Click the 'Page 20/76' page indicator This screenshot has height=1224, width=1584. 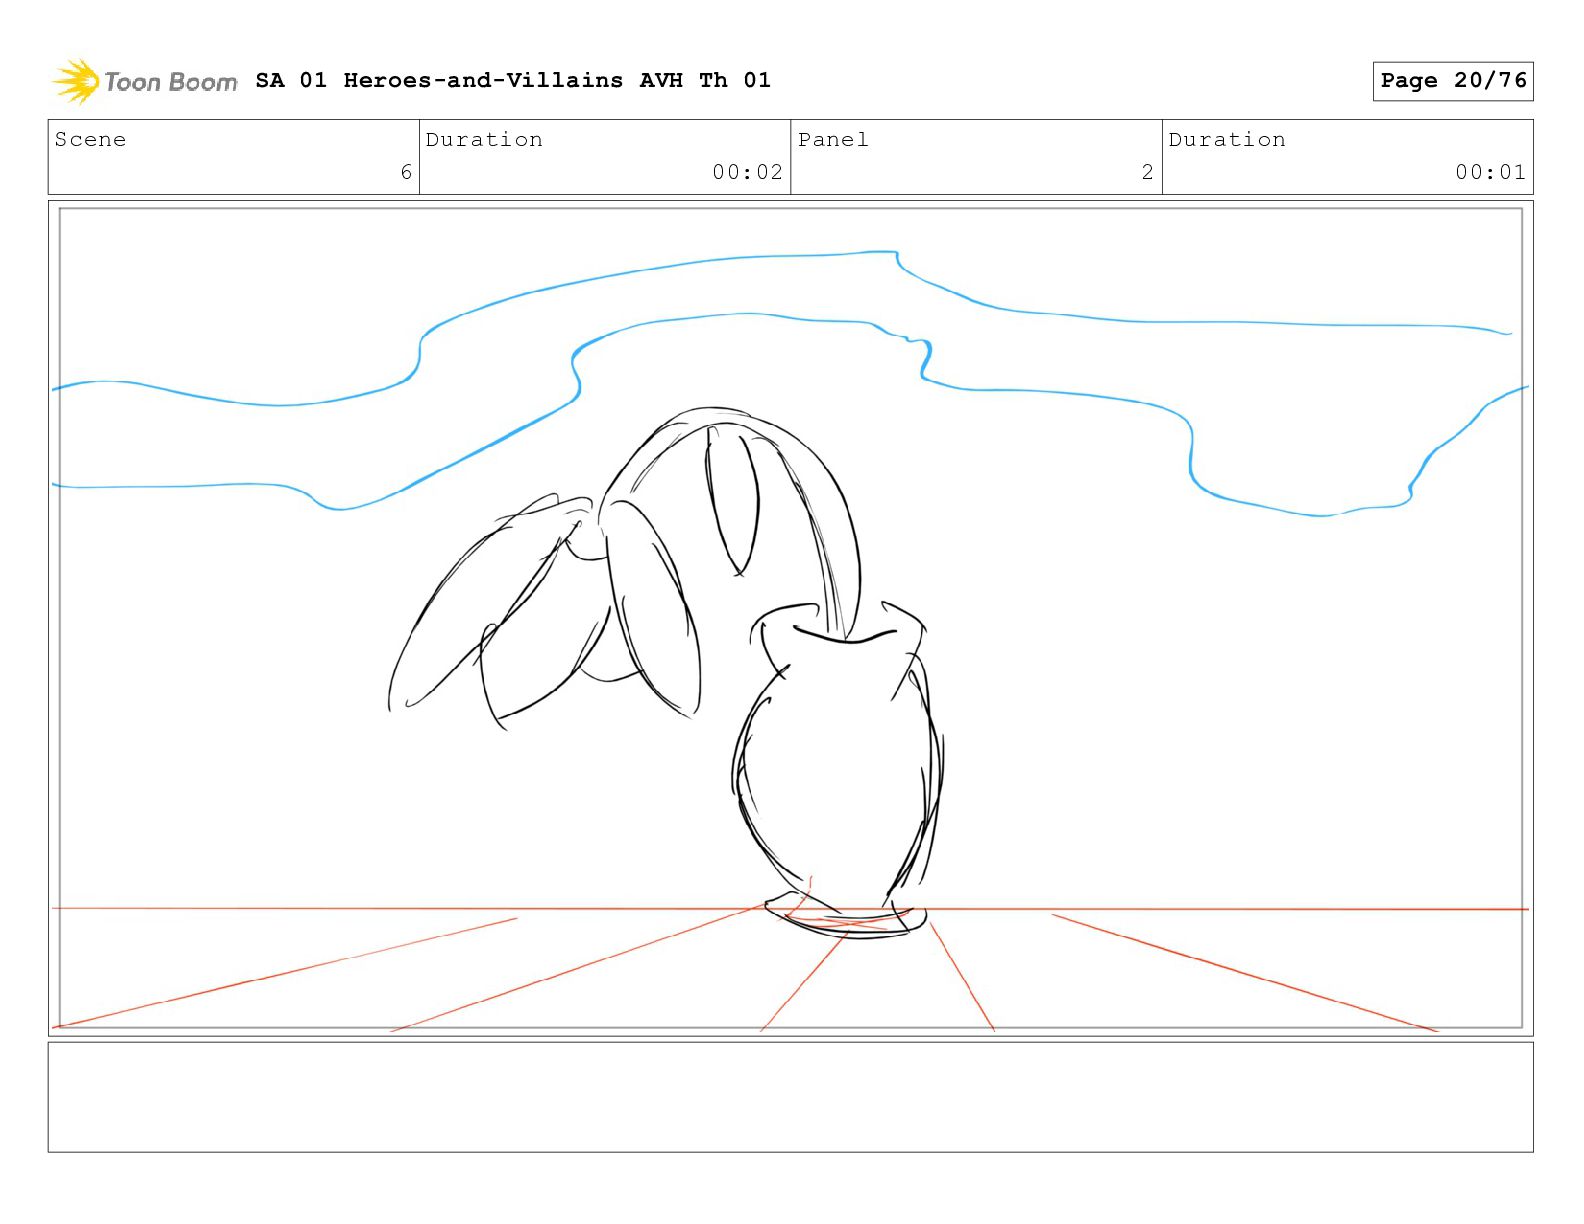tap(1453, 81)
